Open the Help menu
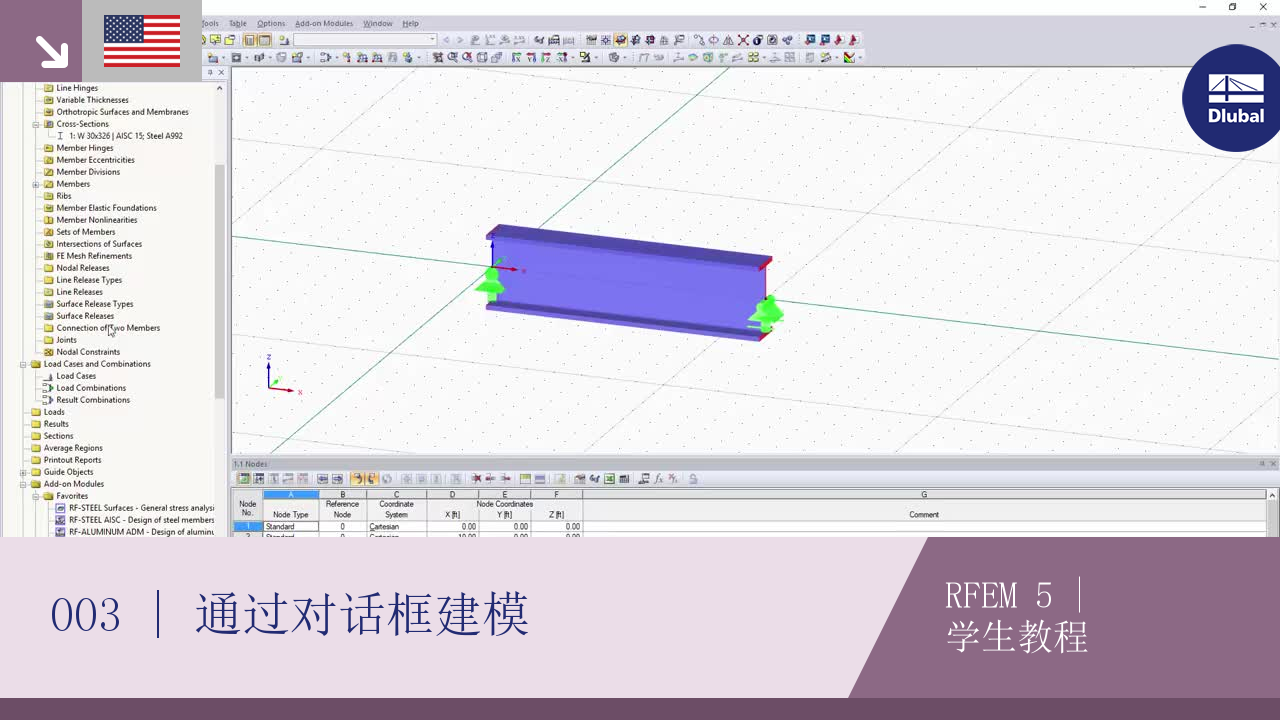 [410, 23]
